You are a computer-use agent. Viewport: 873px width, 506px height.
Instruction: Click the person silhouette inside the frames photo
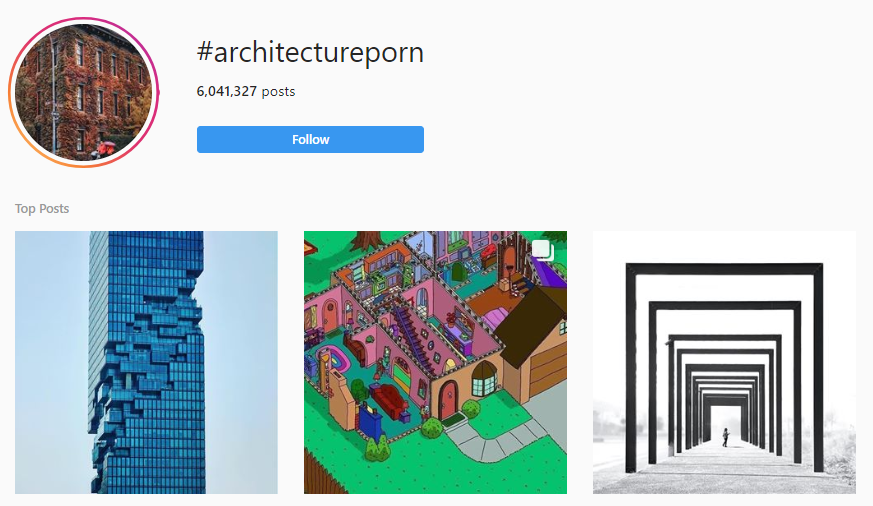pos(725,437)
